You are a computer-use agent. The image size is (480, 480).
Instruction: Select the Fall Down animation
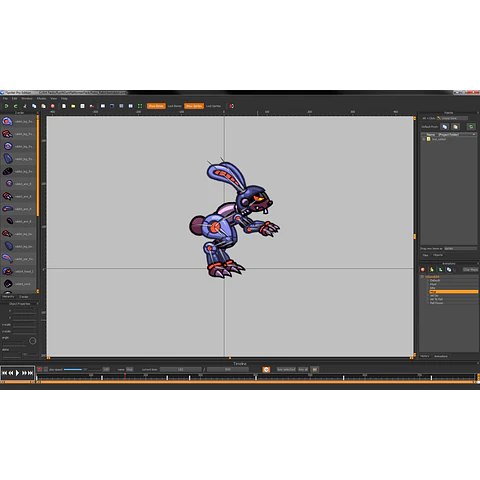click(436, 303)
